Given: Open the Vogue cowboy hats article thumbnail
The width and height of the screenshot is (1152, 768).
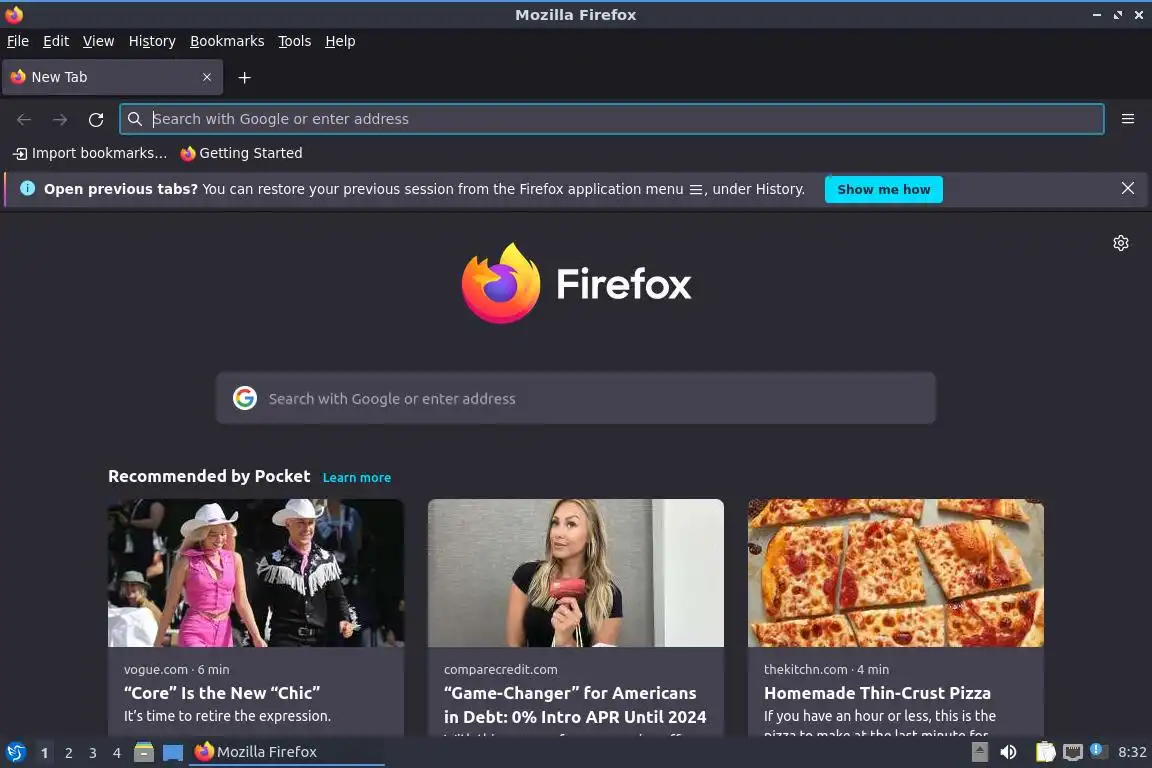Looking at the screenshot, I should click(x=256, y=573).
